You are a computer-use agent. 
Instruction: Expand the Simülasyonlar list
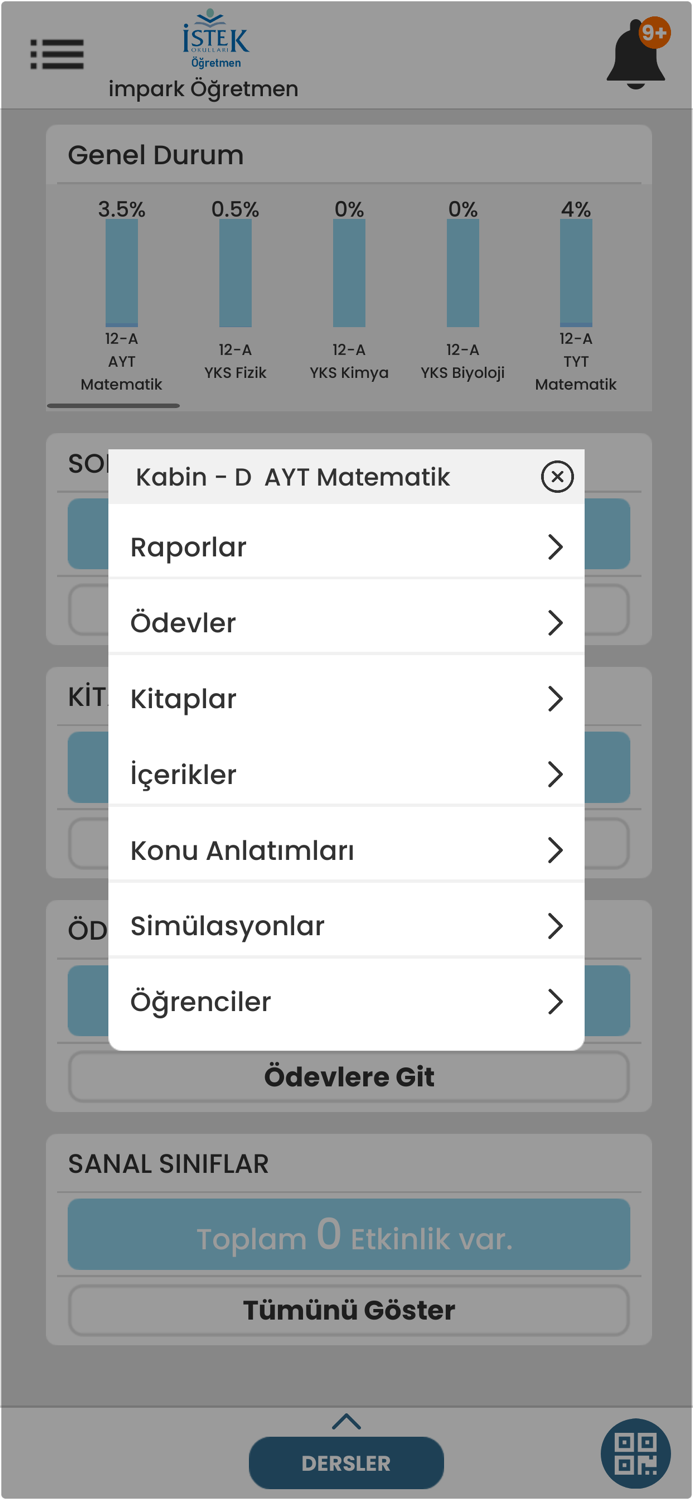345,925
